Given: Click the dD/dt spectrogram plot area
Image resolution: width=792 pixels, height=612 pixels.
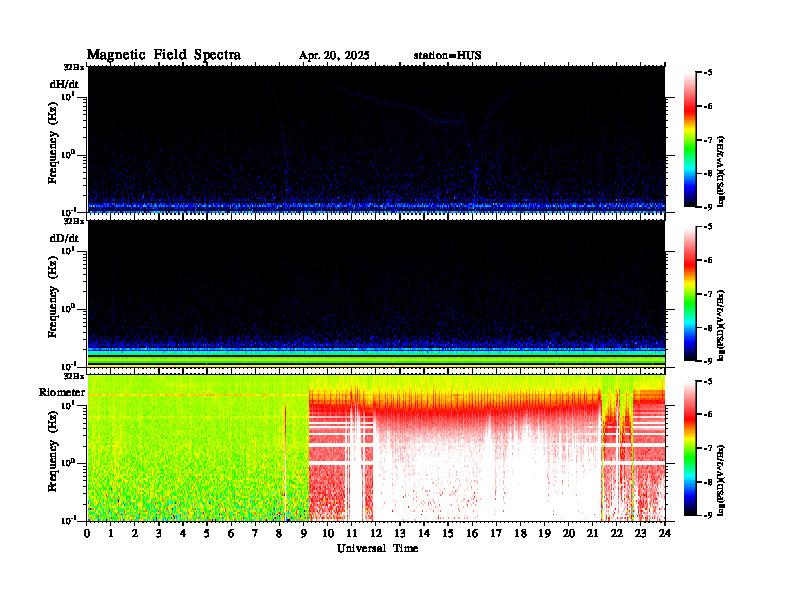Looking at the screenshot, I should [x=376, y=293].
